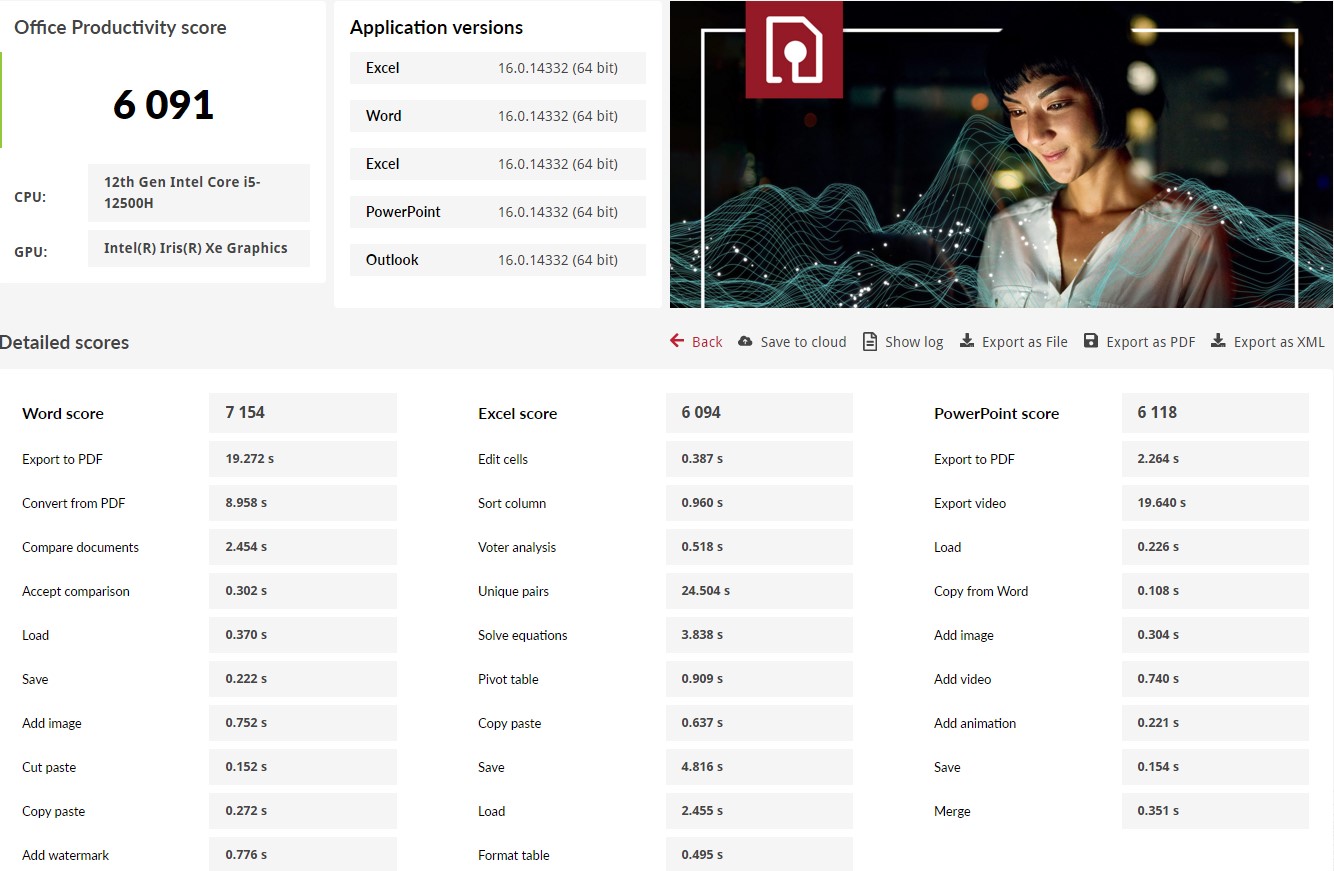This screenshot has width=1334, height=871.
Task: Click the red Back arrow icon
Action: coord(677,341)
